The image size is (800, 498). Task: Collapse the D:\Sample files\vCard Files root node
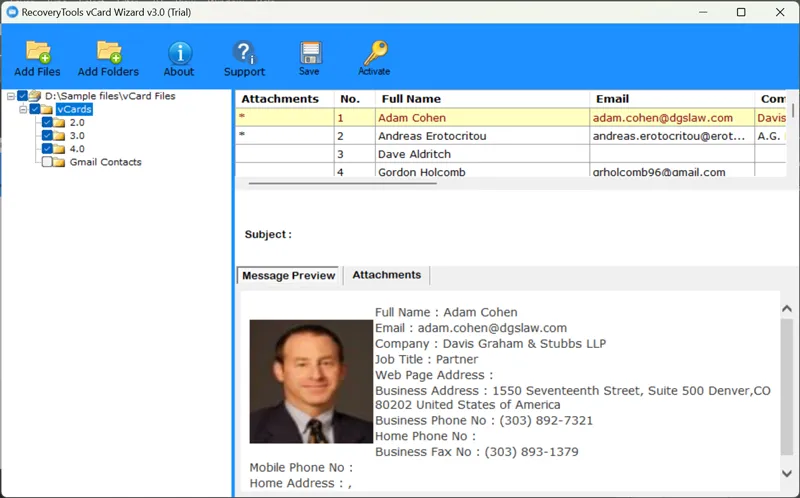(10, 96)
